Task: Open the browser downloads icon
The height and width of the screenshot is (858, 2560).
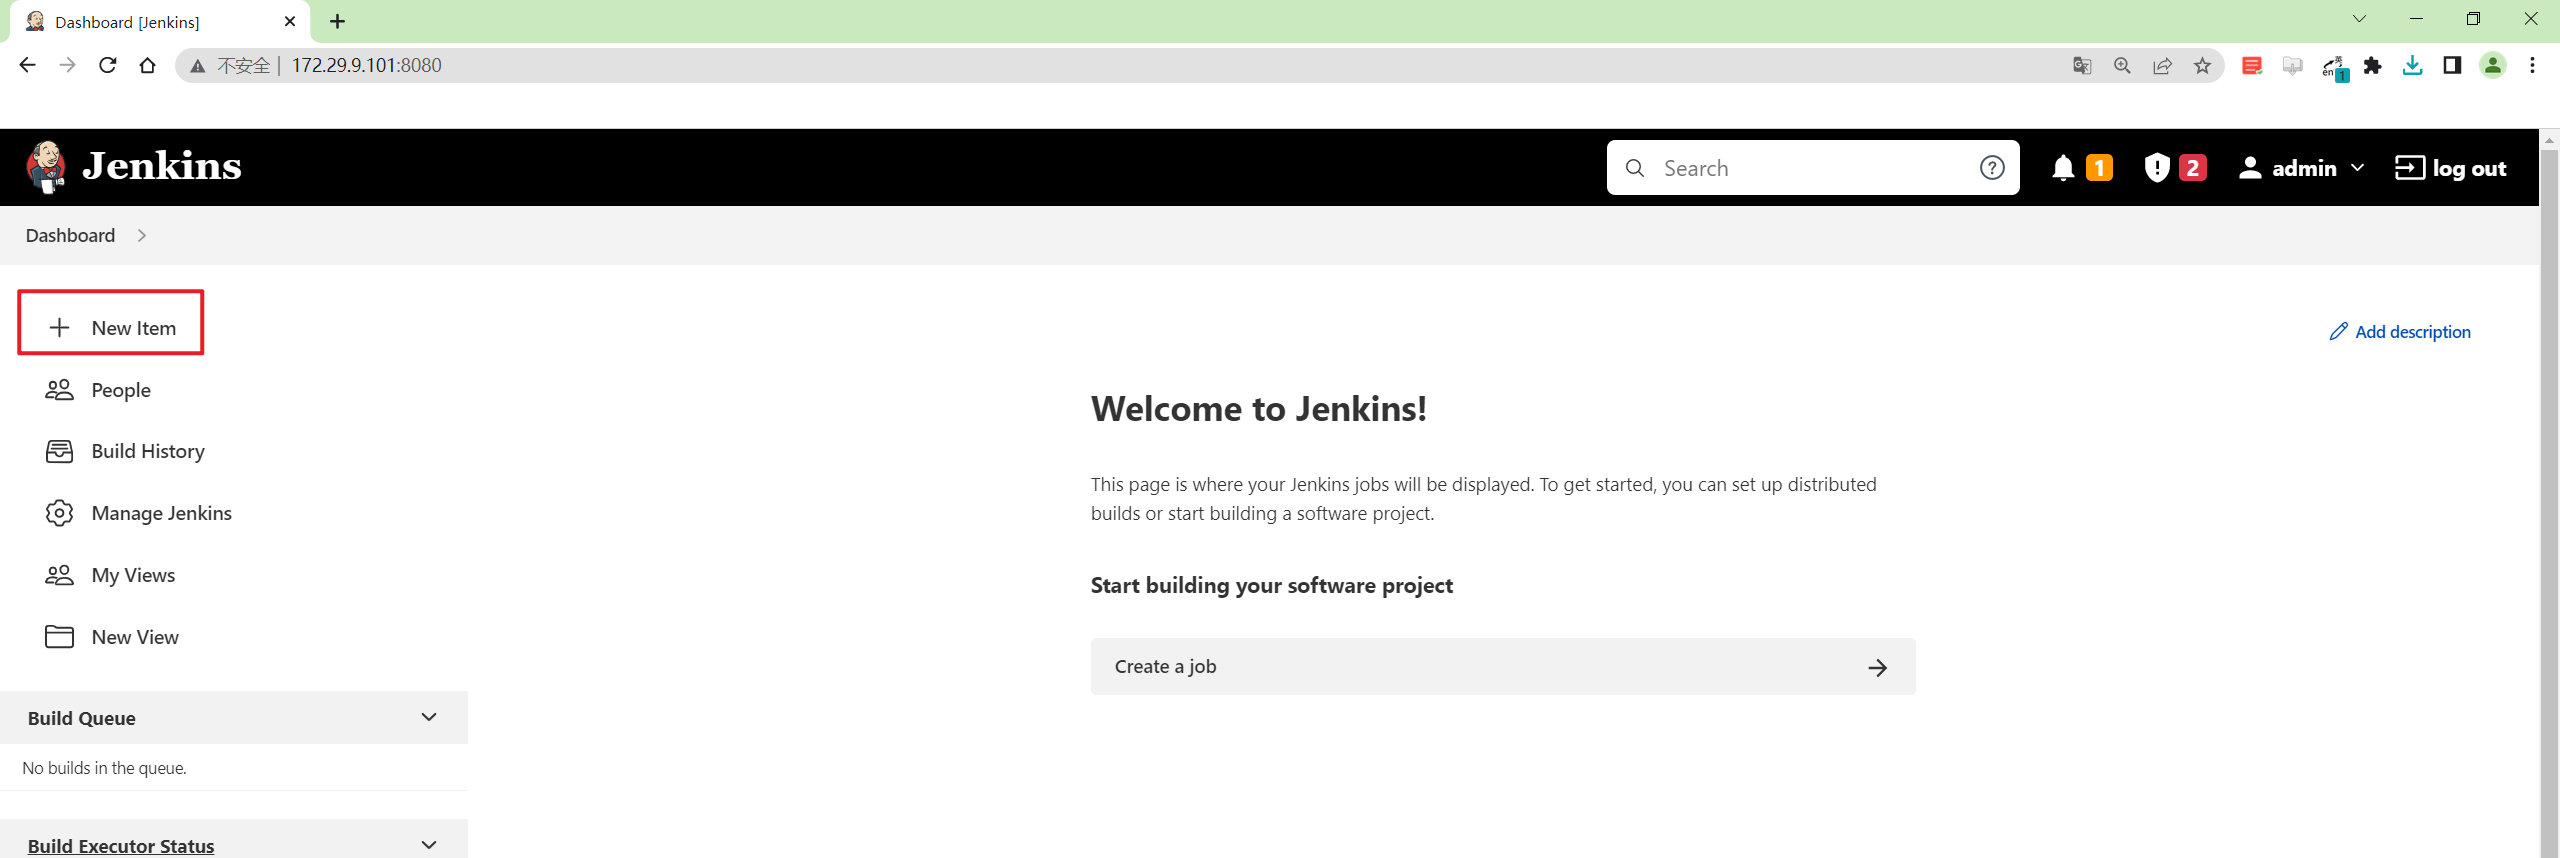Action: 2412,66
